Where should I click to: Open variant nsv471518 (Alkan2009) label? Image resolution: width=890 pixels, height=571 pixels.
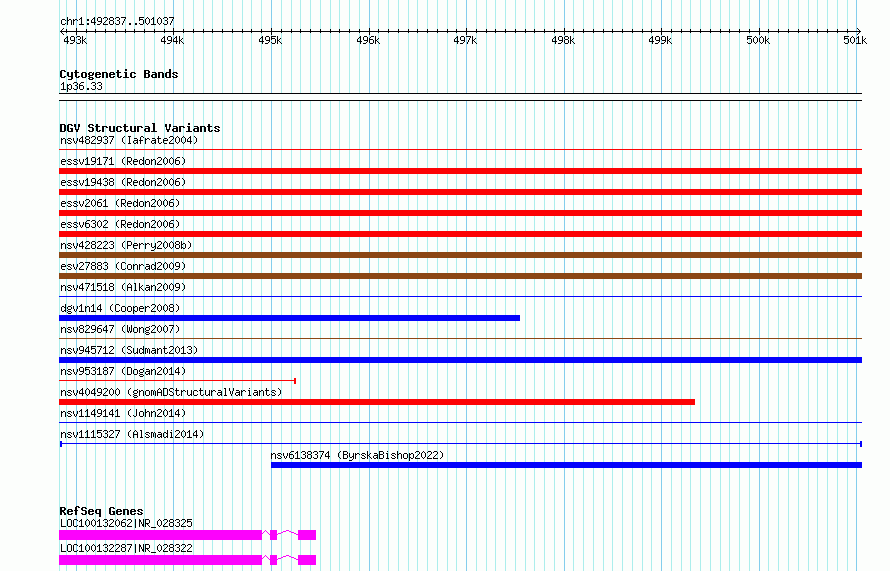(x=123, y=287)
